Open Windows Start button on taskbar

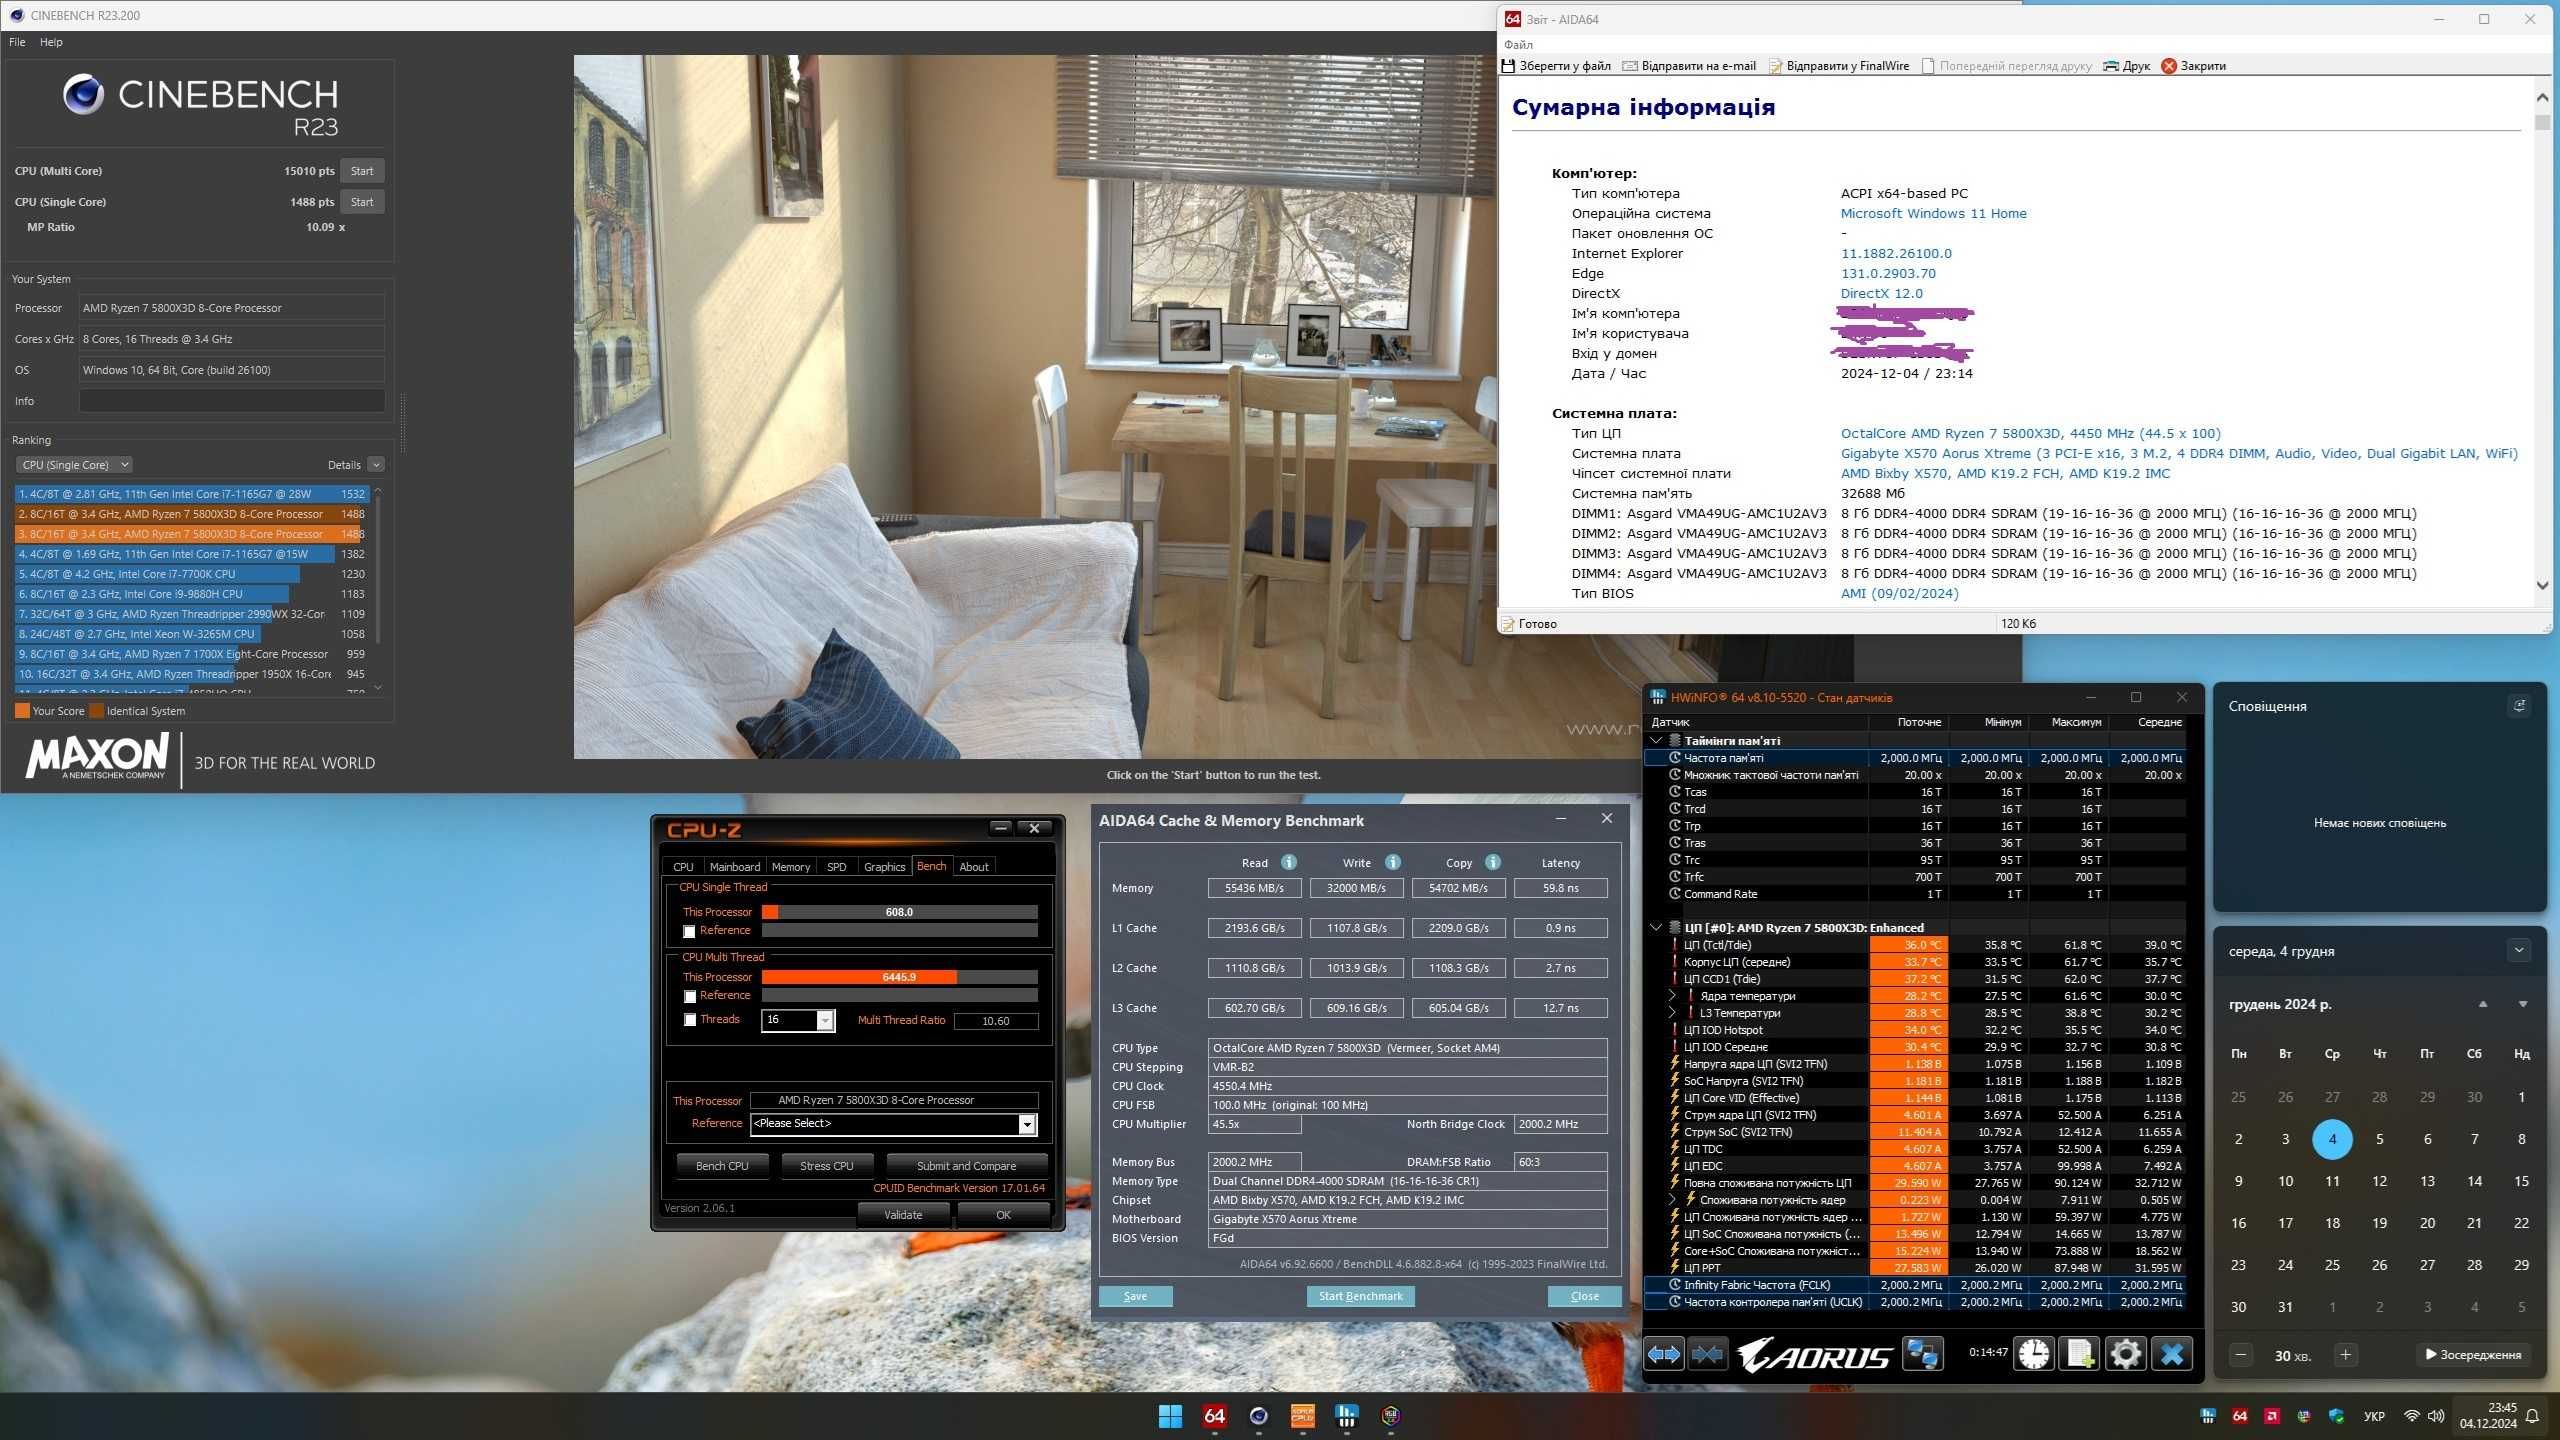tap(1170, 1416)
